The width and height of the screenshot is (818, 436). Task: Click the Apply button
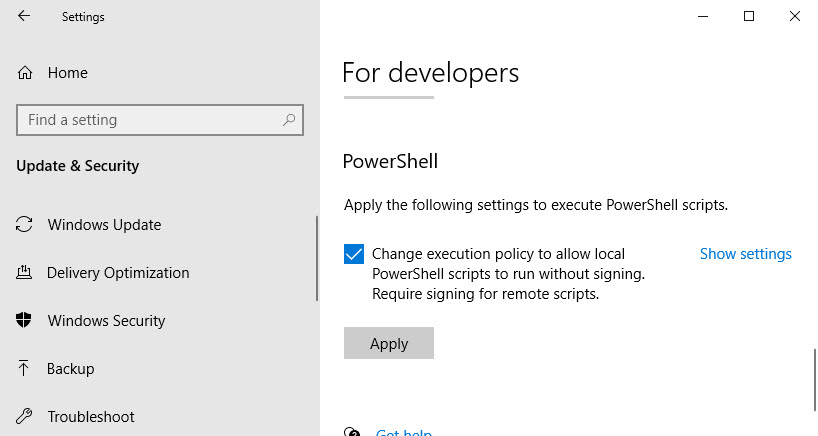[389, 343]
